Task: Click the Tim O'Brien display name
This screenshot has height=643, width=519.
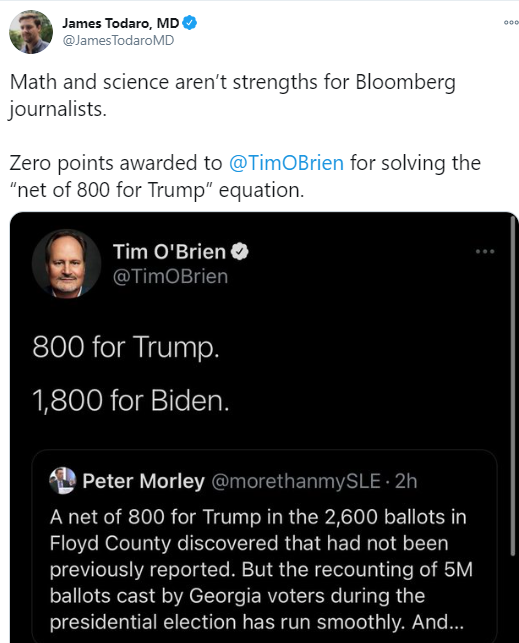Action: [169, 251]
